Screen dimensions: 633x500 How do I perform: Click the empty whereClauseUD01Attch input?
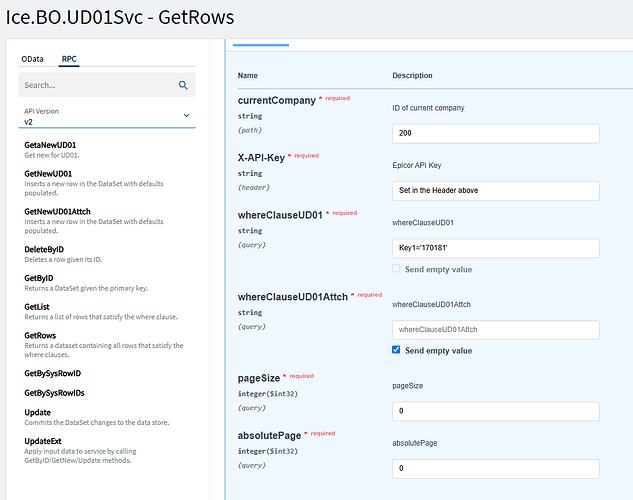pos(496,330)
